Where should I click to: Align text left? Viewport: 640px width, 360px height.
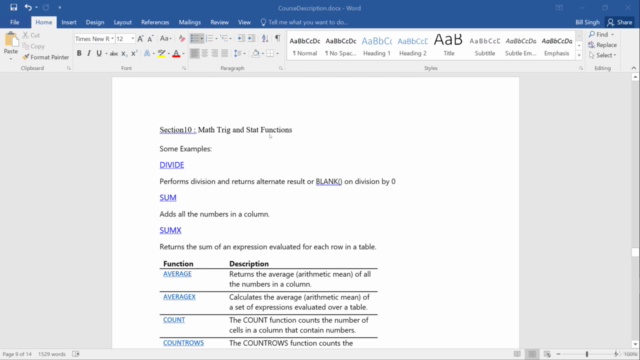195,53
